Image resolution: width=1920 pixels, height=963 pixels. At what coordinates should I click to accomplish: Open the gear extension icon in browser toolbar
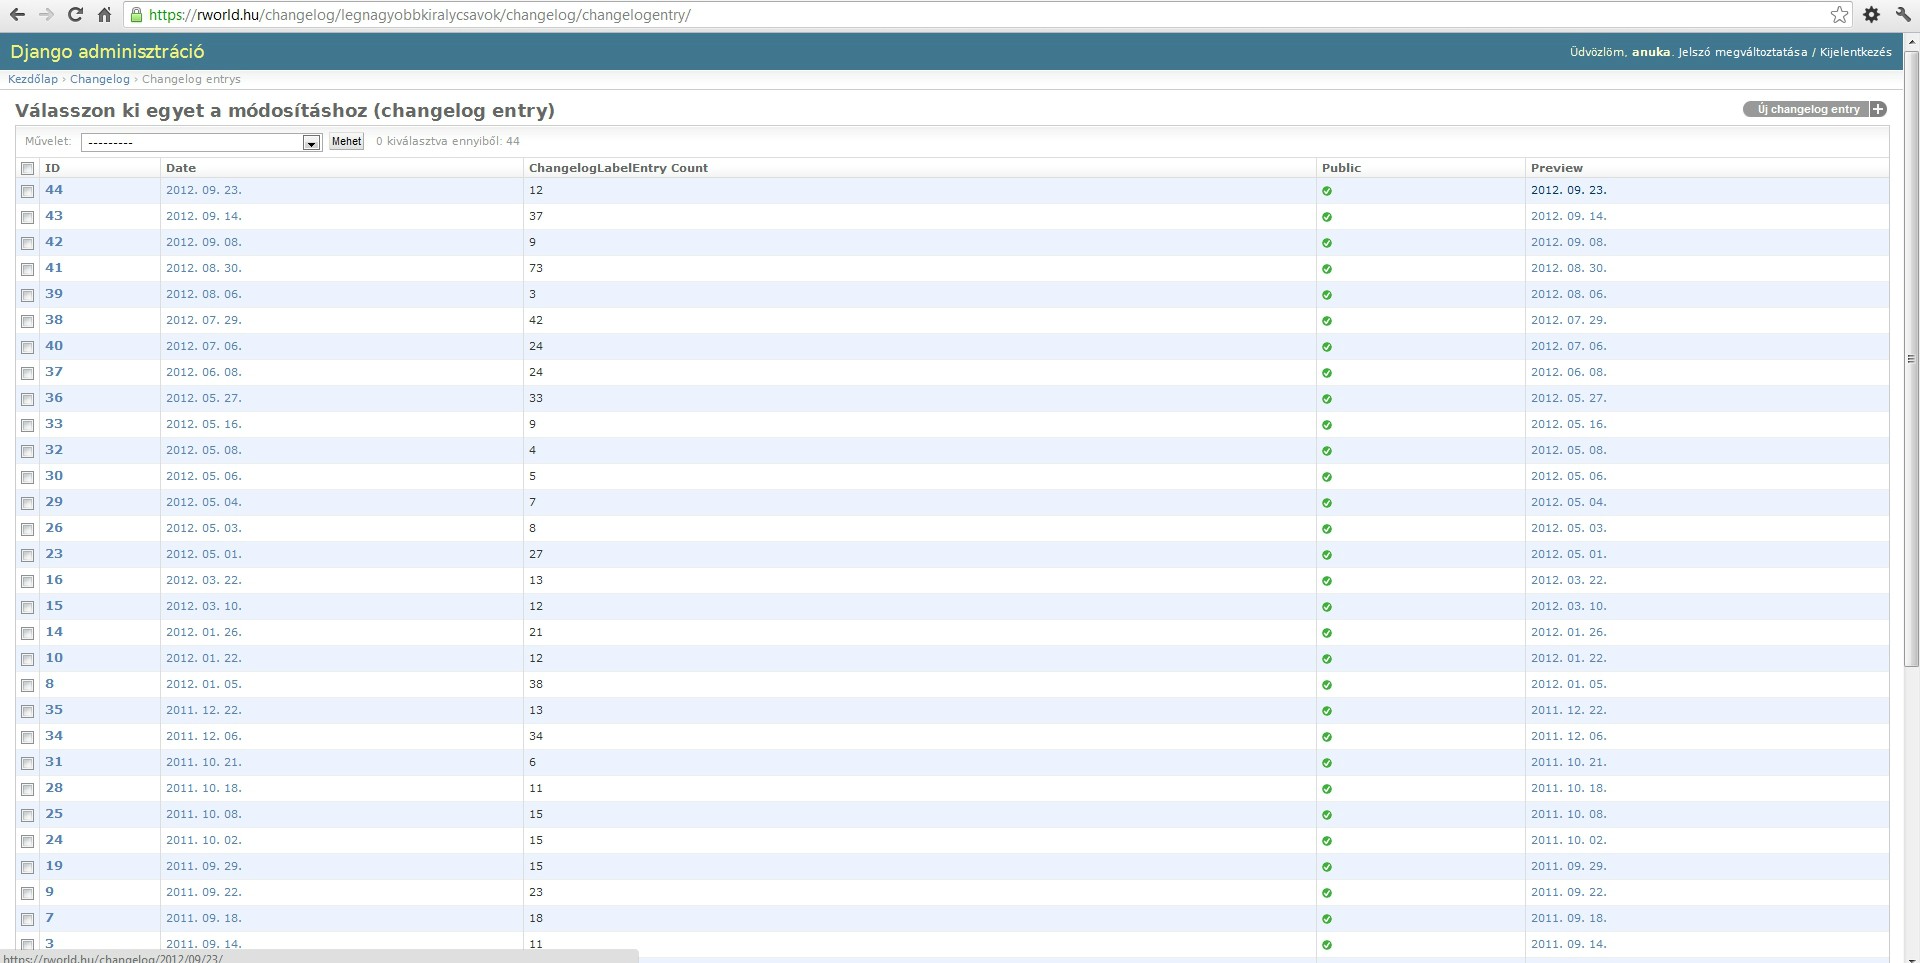click(1871, 15)
